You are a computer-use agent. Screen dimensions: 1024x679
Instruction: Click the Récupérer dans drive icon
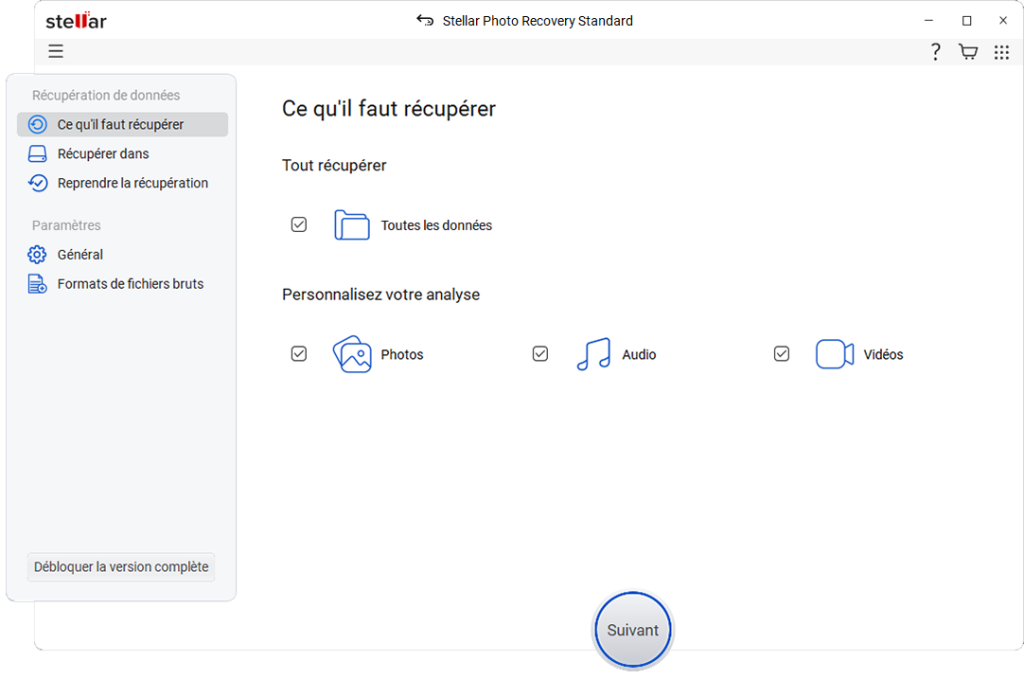coord(37,153)
